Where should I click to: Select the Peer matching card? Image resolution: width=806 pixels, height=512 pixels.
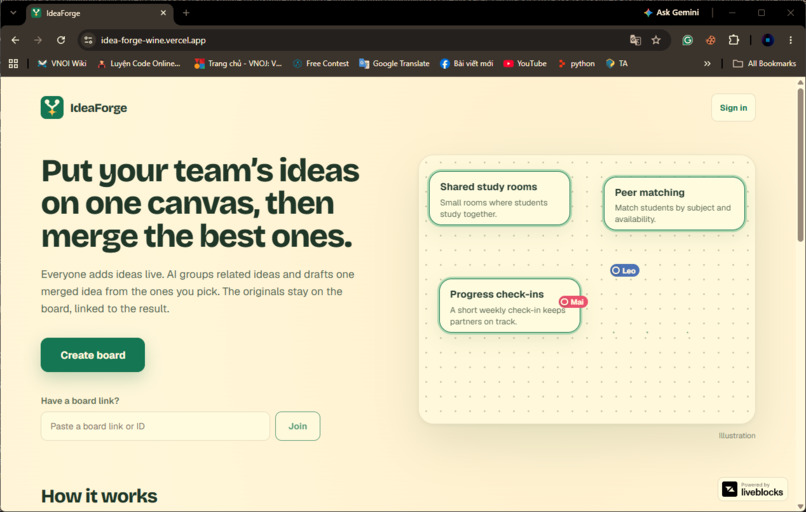[674, 204]
